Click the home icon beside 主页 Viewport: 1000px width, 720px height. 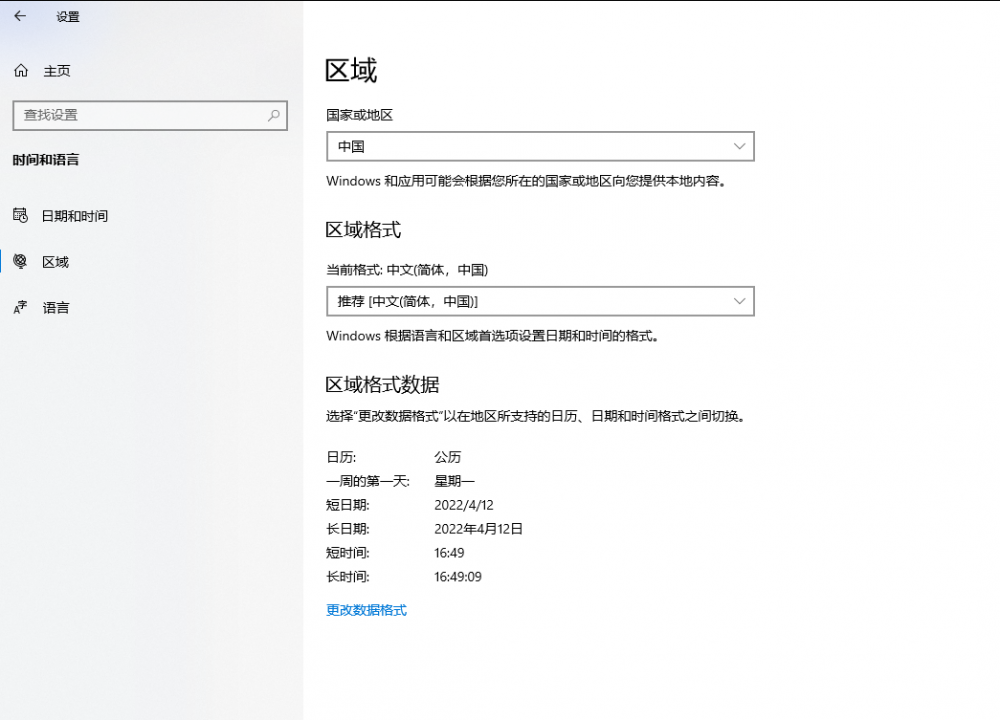(20, 71)
